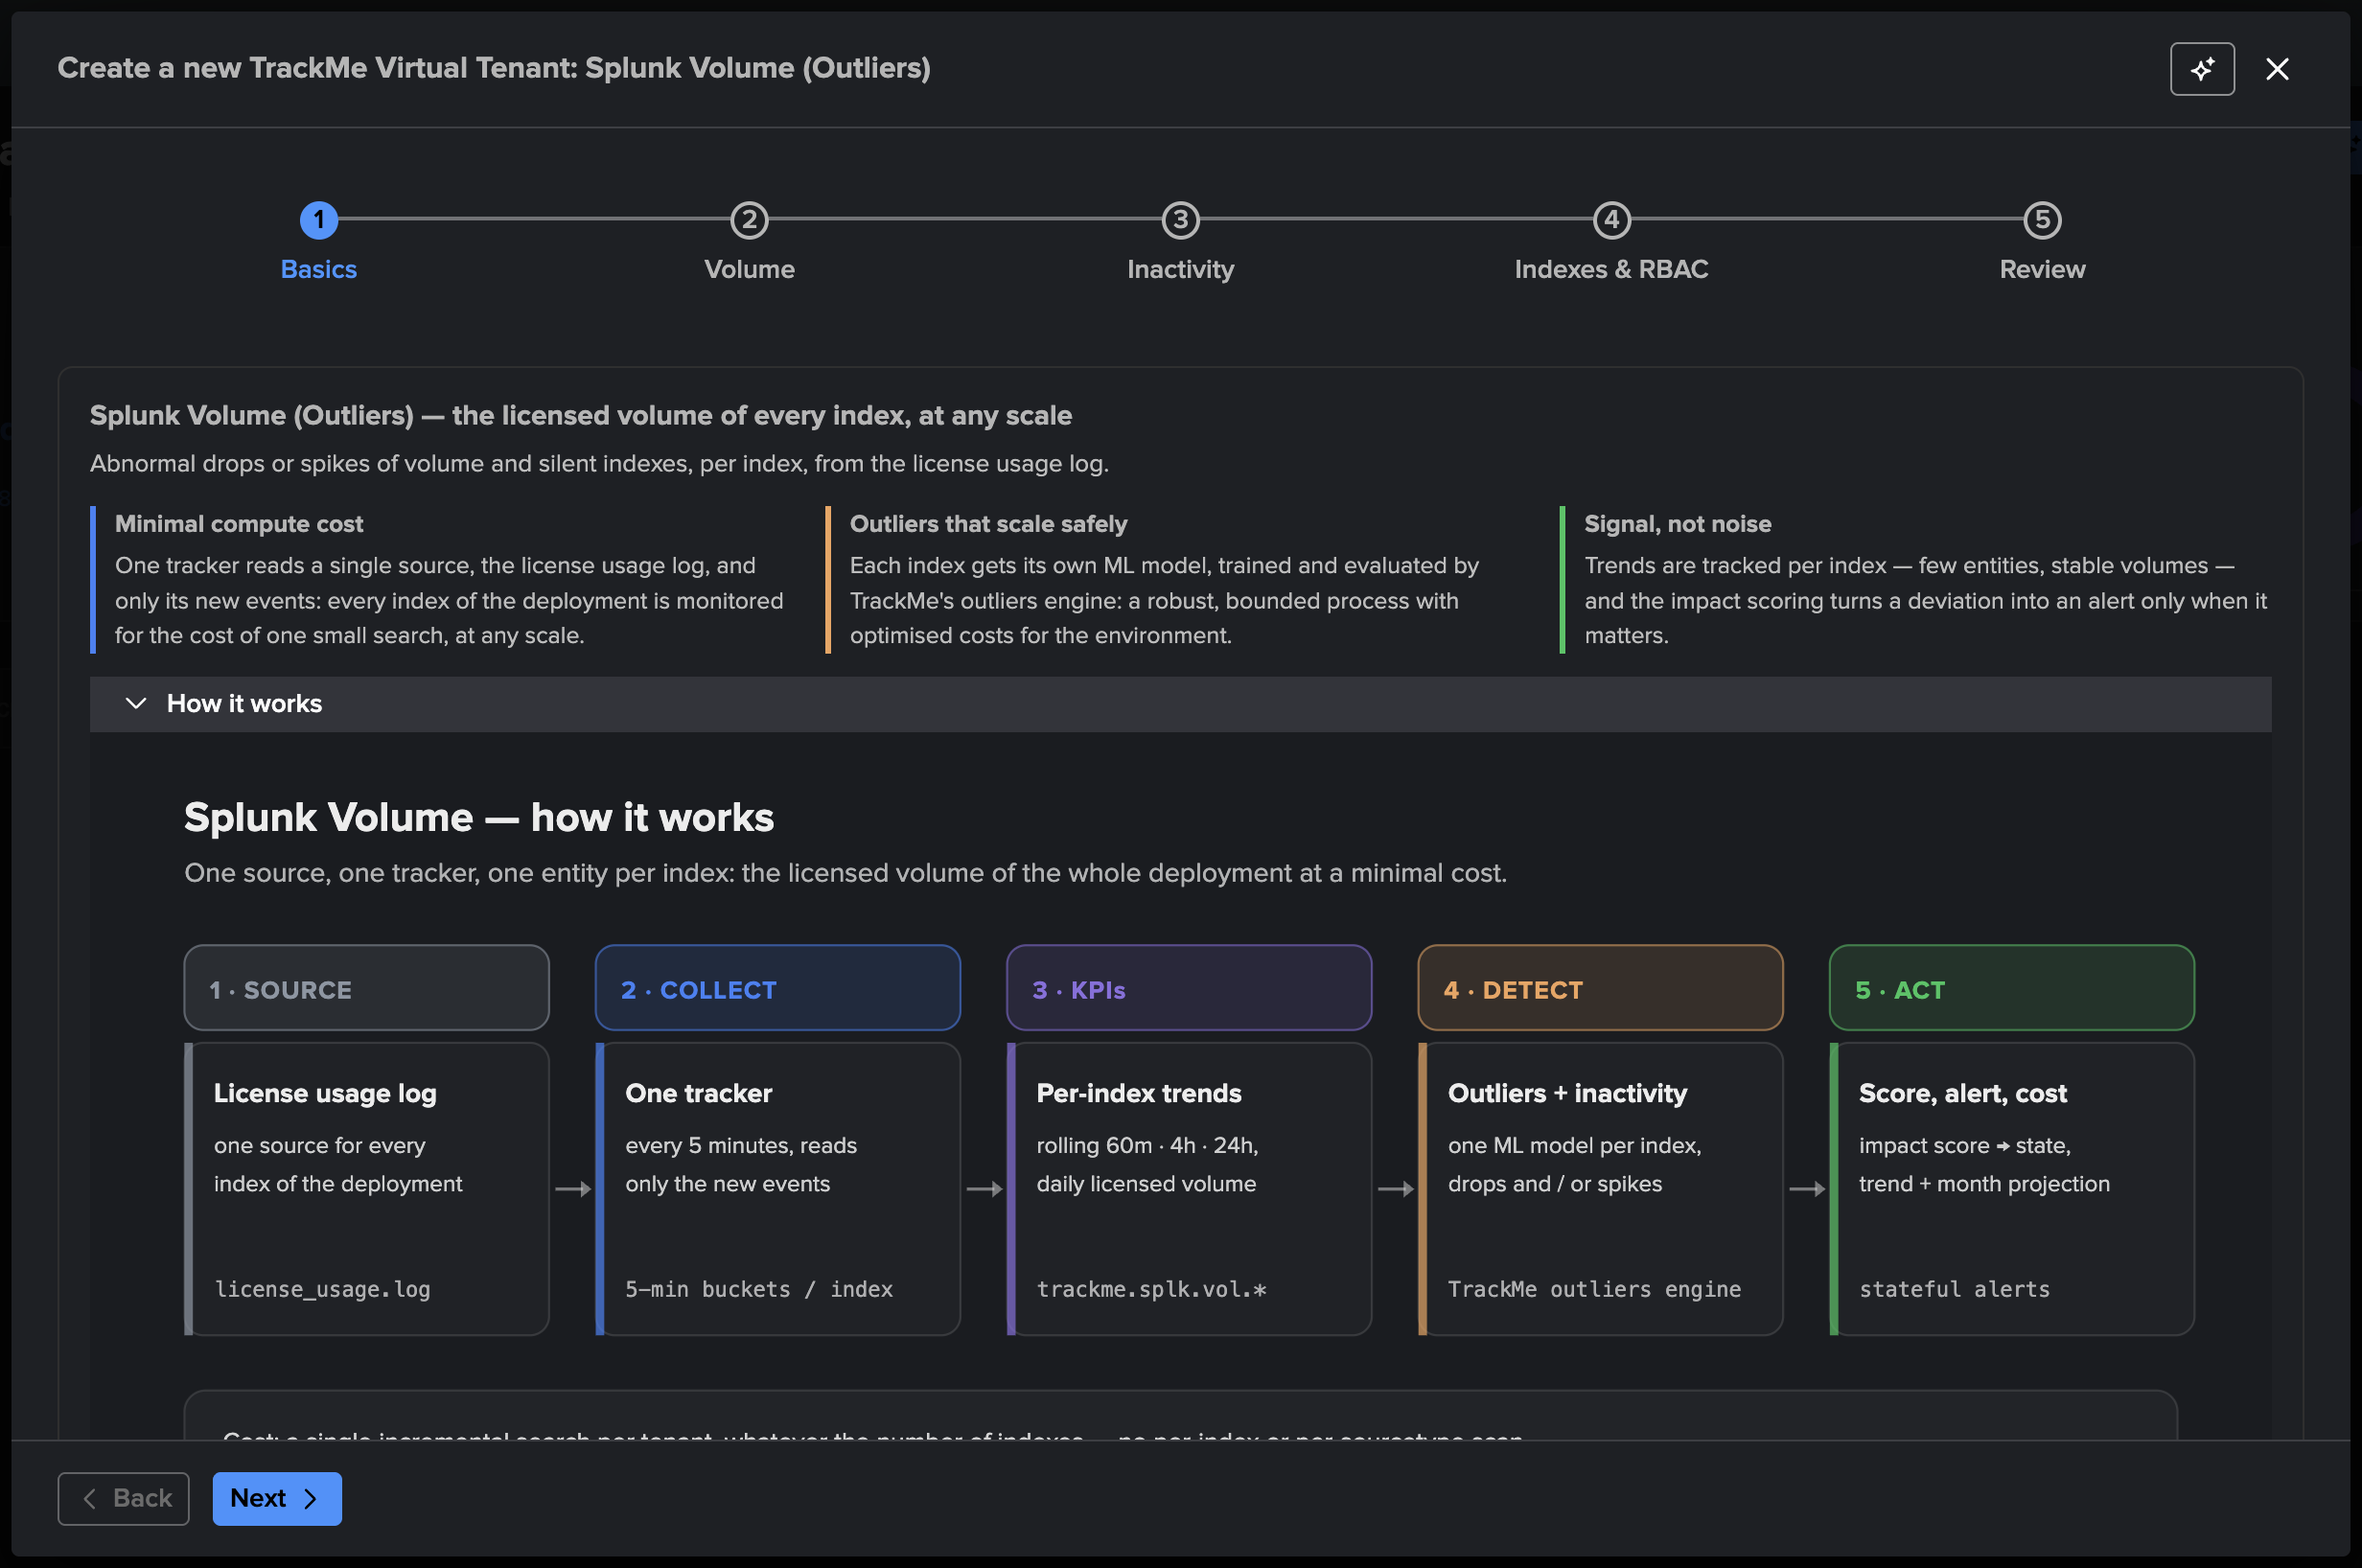Open the Review step label
This screenshot has height=1568, width=2362.
click(2042, 269)
